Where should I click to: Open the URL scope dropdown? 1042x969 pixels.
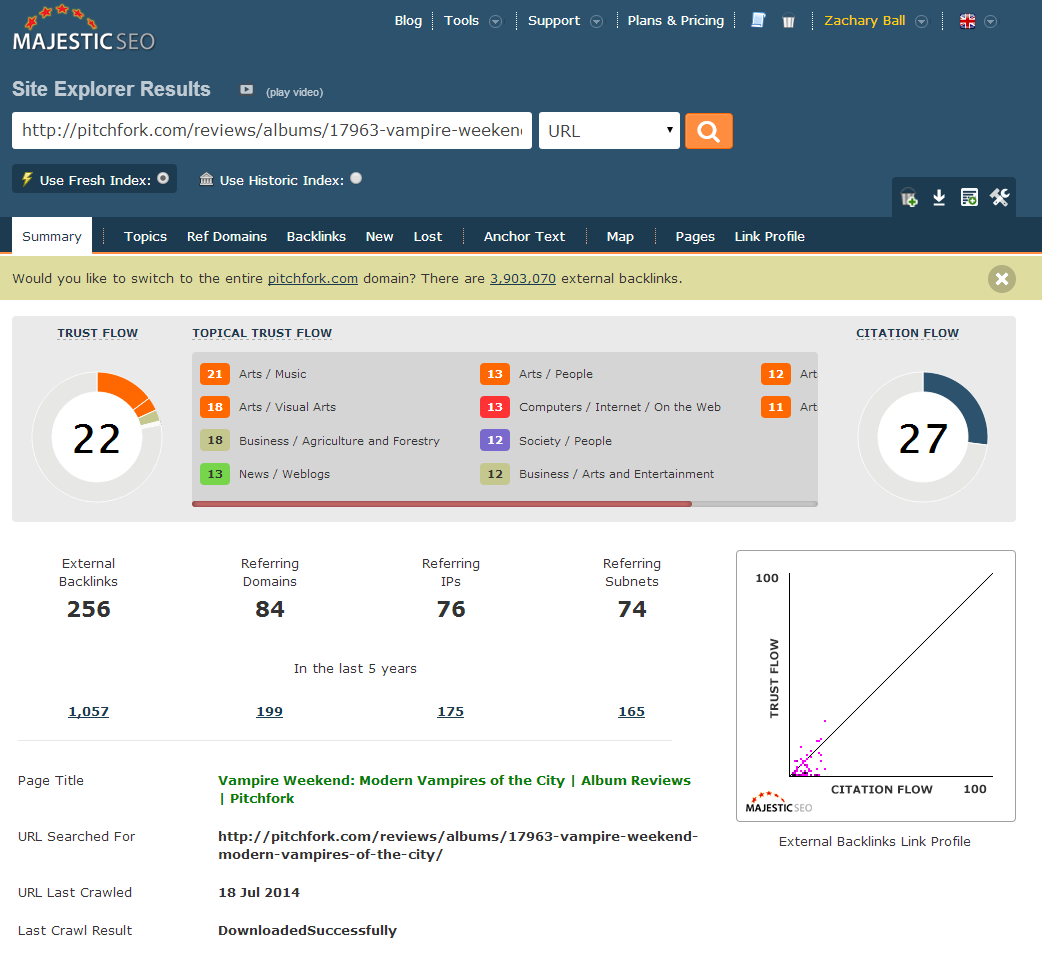click(609, 131)
